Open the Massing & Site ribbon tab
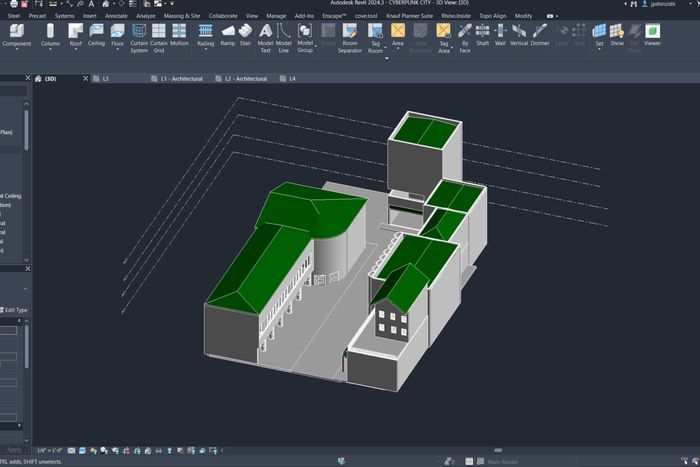This screenshot has width=700, height=467. coord(181,16)
